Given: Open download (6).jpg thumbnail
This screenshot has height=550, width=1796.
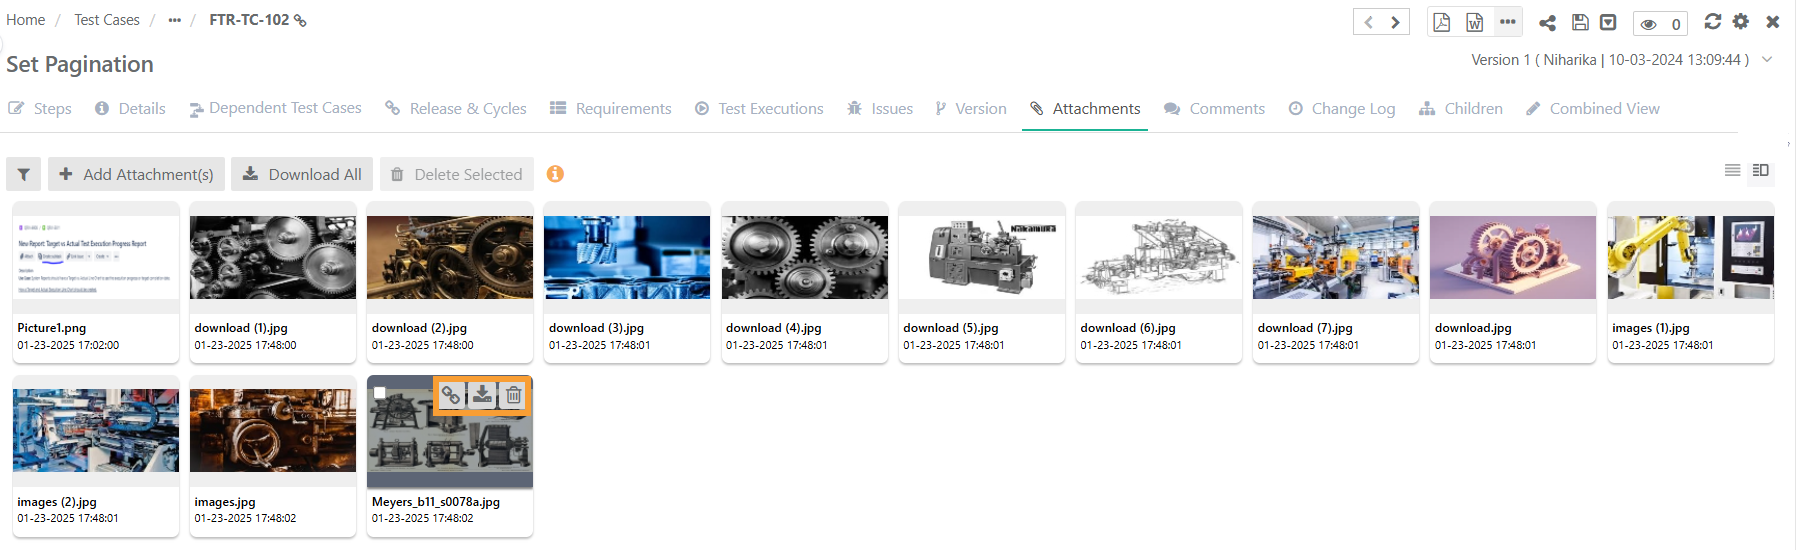Looking at the screenshot, I should tap(1159, 257).
